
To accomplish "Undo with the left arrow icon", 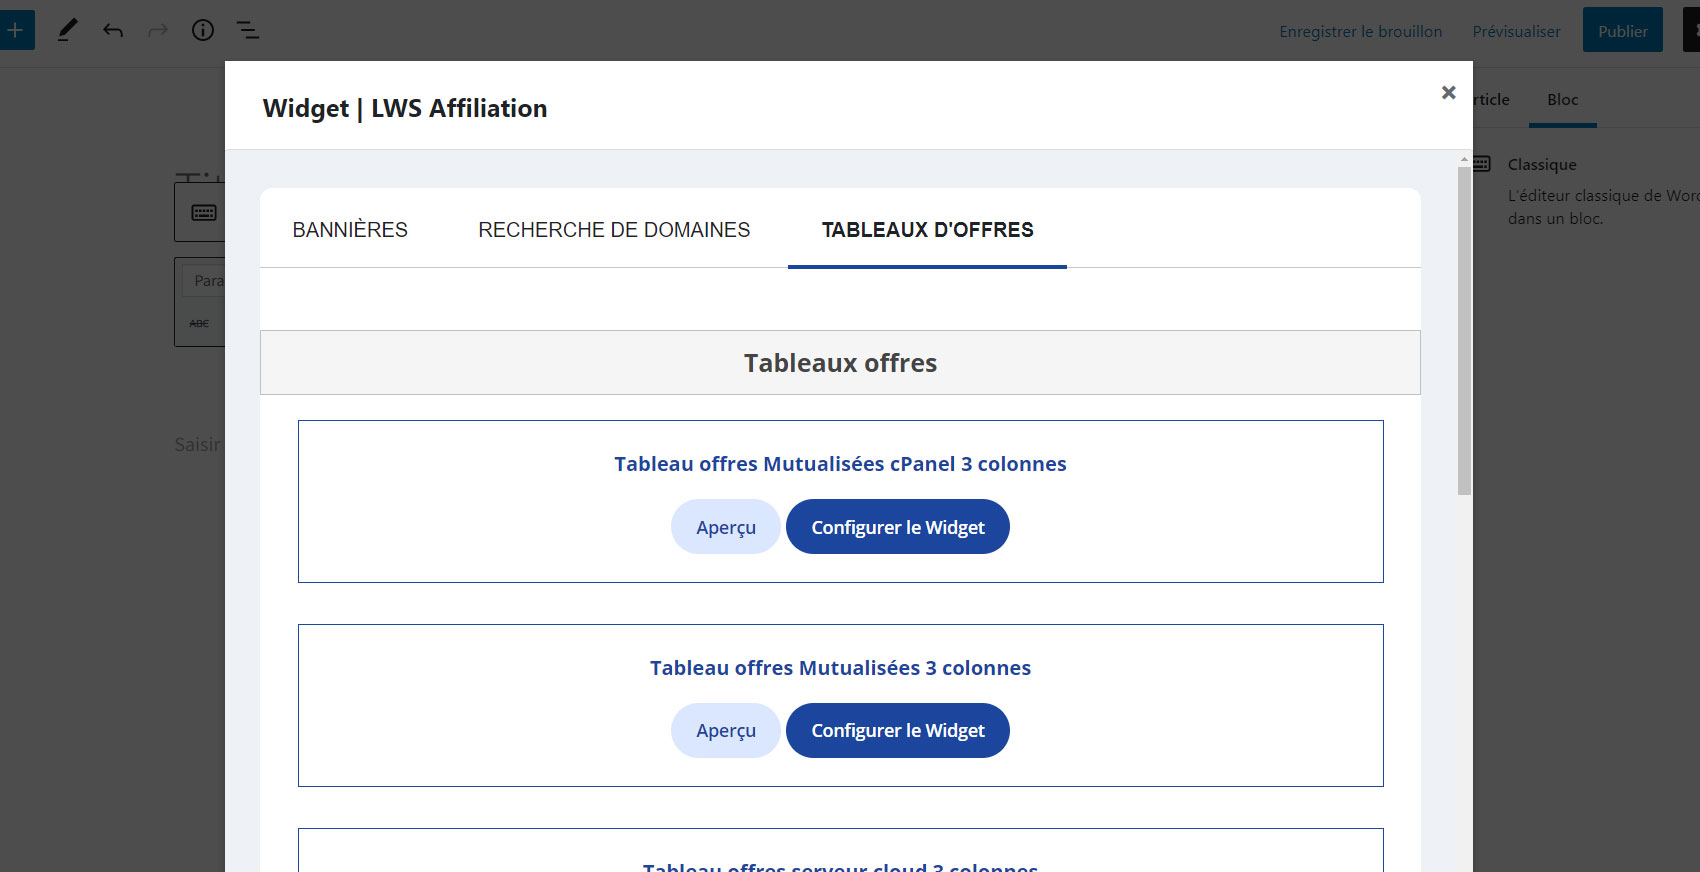I will [113, 30].
